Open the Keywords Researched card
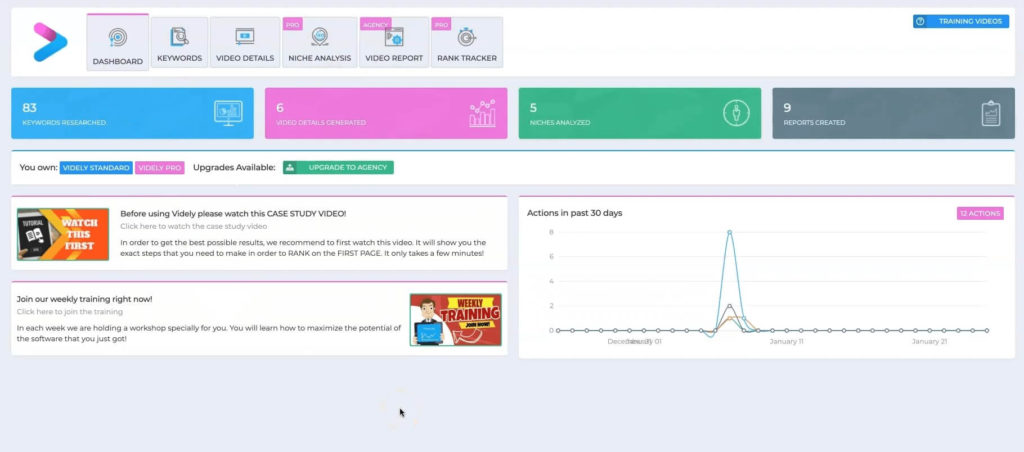1024x452 pixels. (133, 113)
